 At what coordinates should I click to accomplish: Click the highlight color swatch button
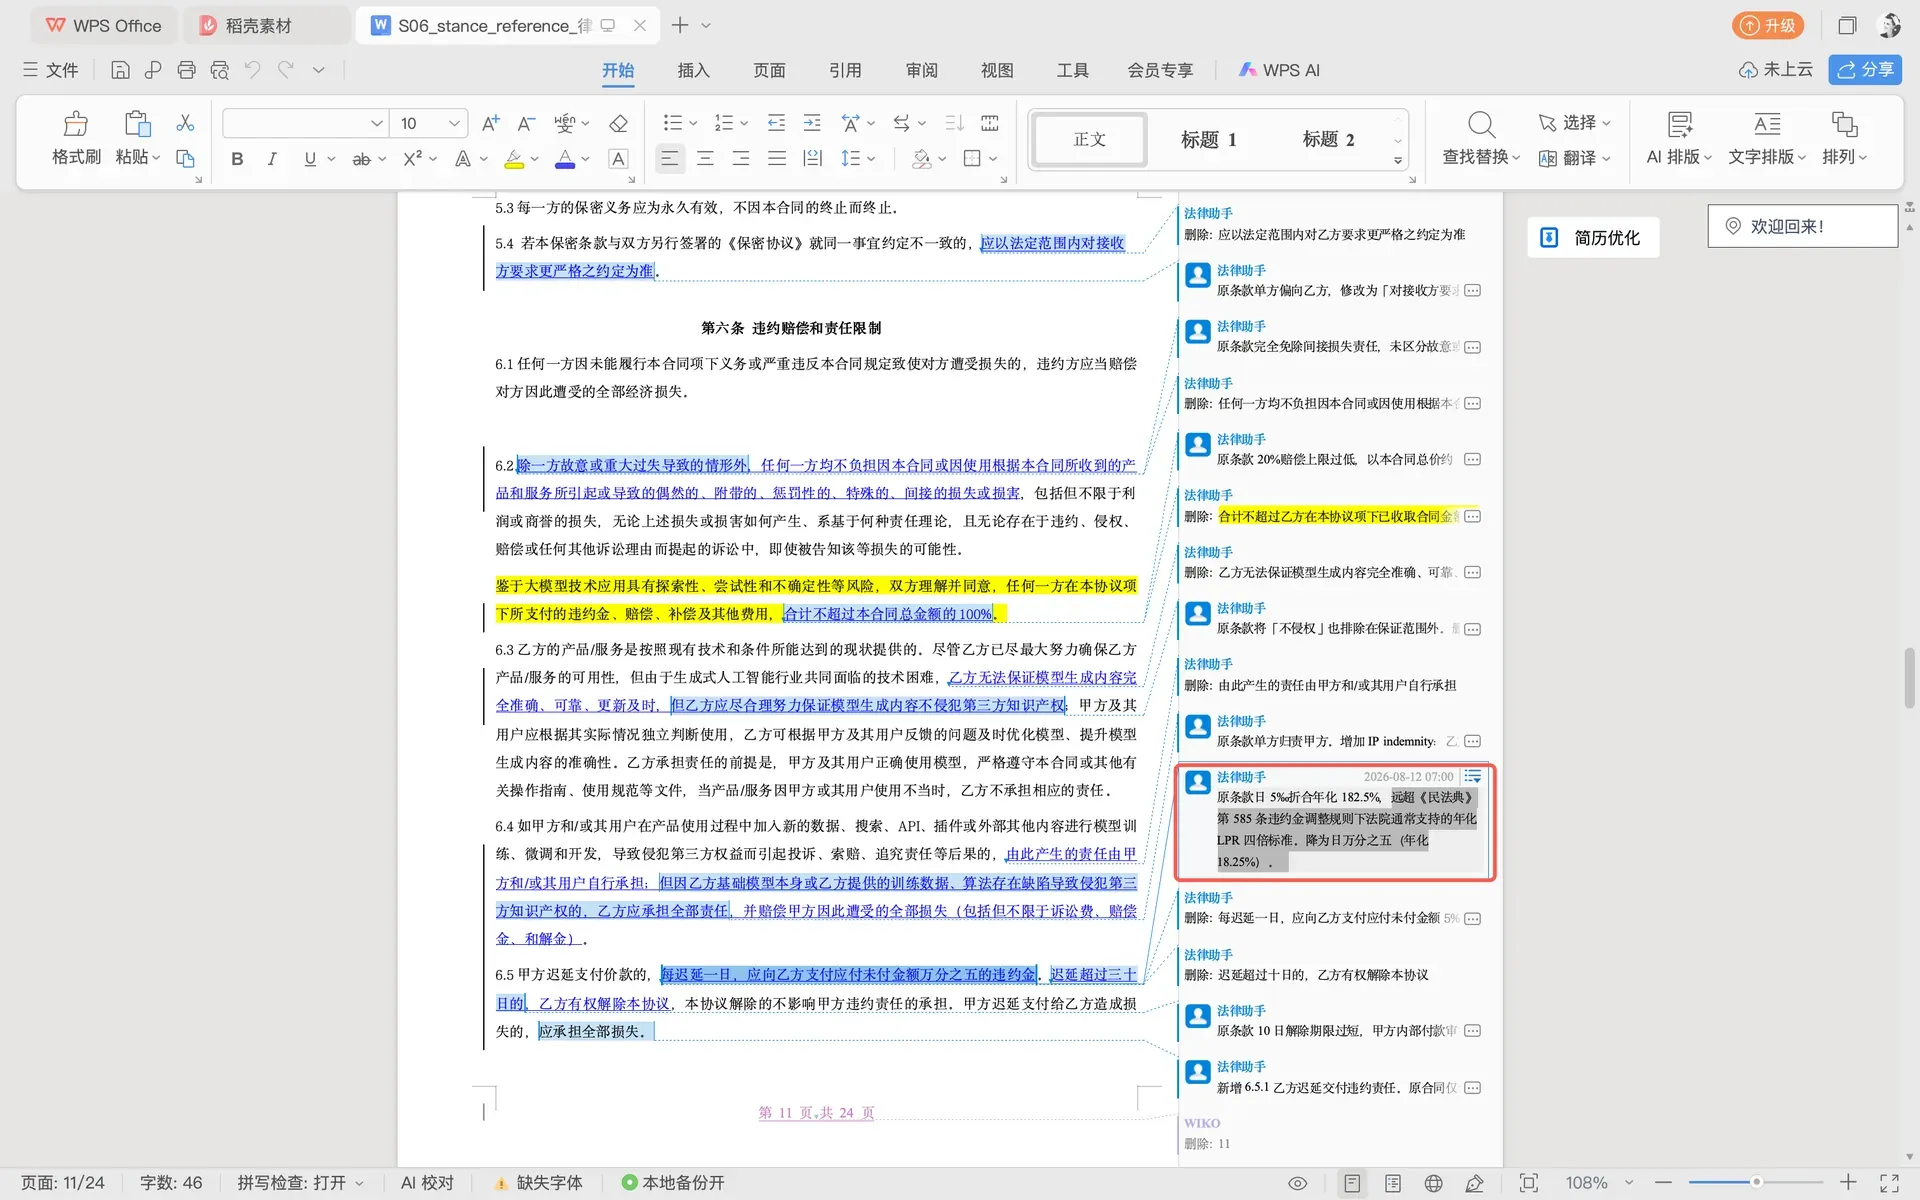514,158
